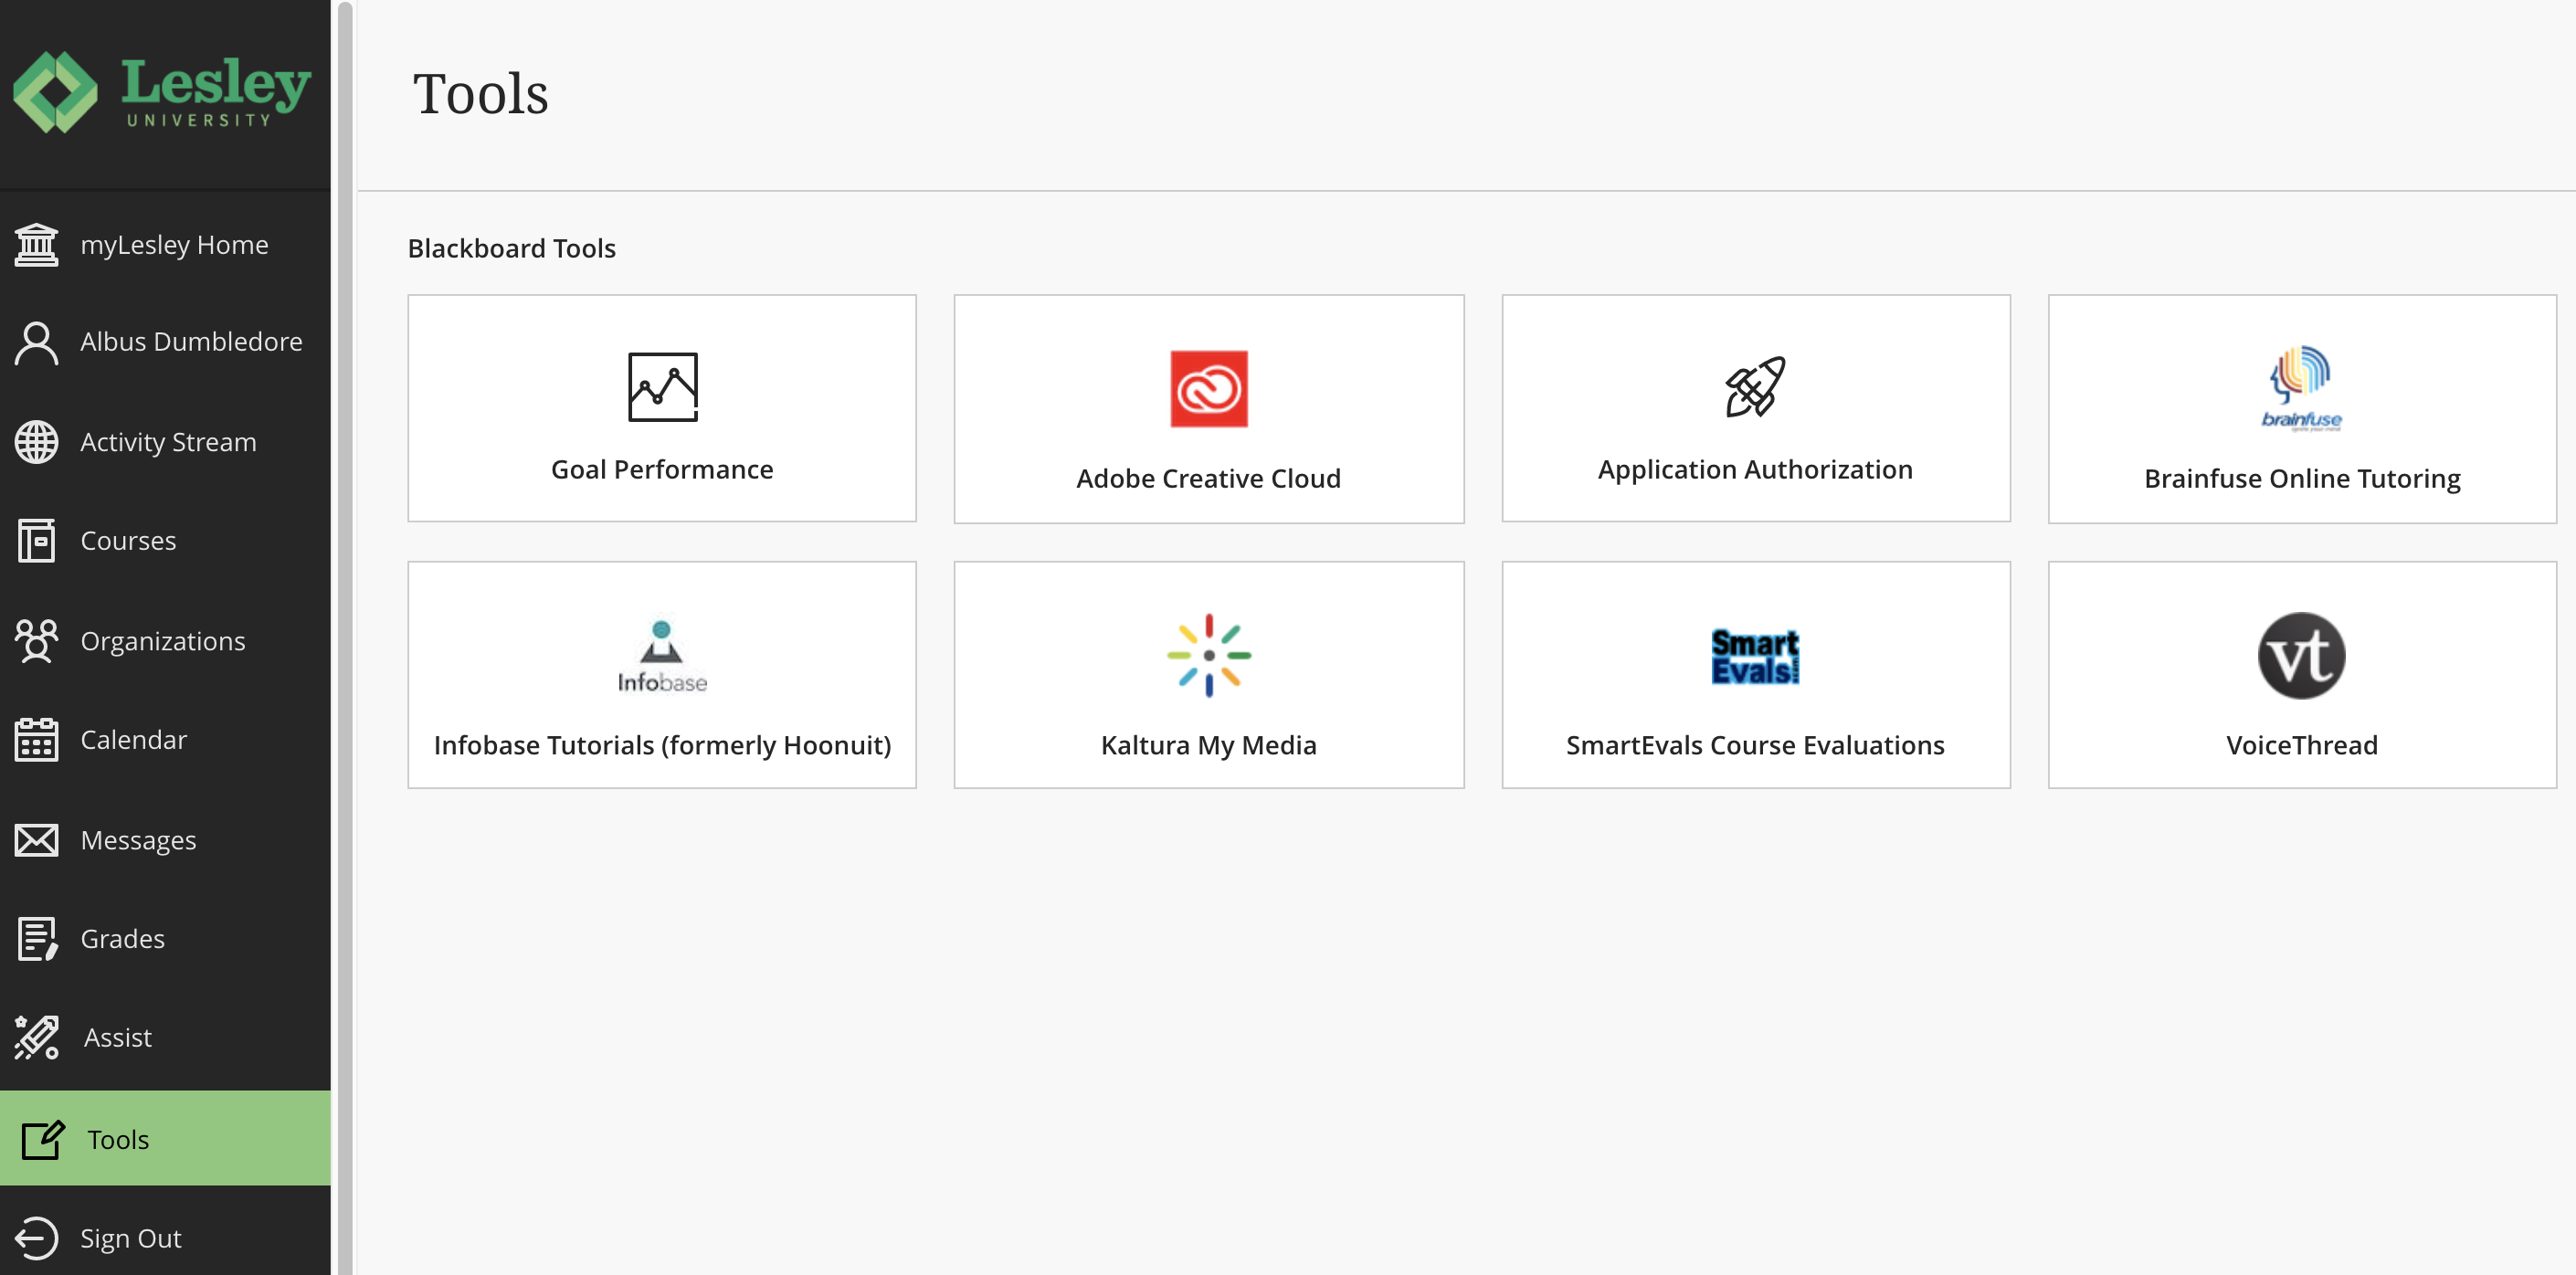Viewport: 2576px width, 1275px height.
Task: Go to myLesley Home
Action: [x=174, y=245]
